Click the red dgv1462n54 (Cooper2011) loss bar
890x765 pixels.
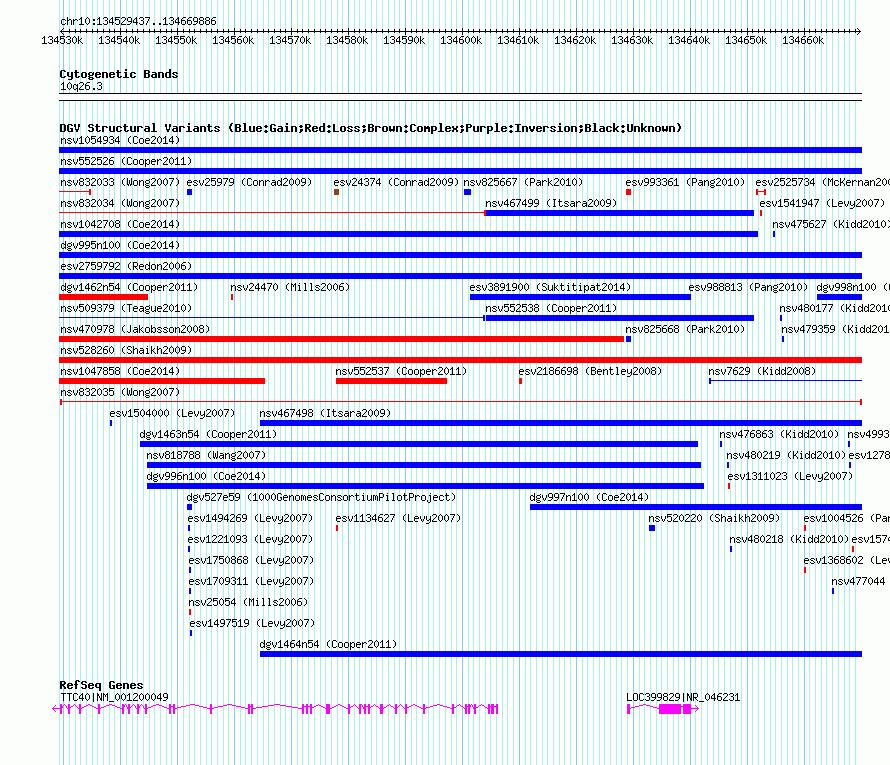click(103, 297)
